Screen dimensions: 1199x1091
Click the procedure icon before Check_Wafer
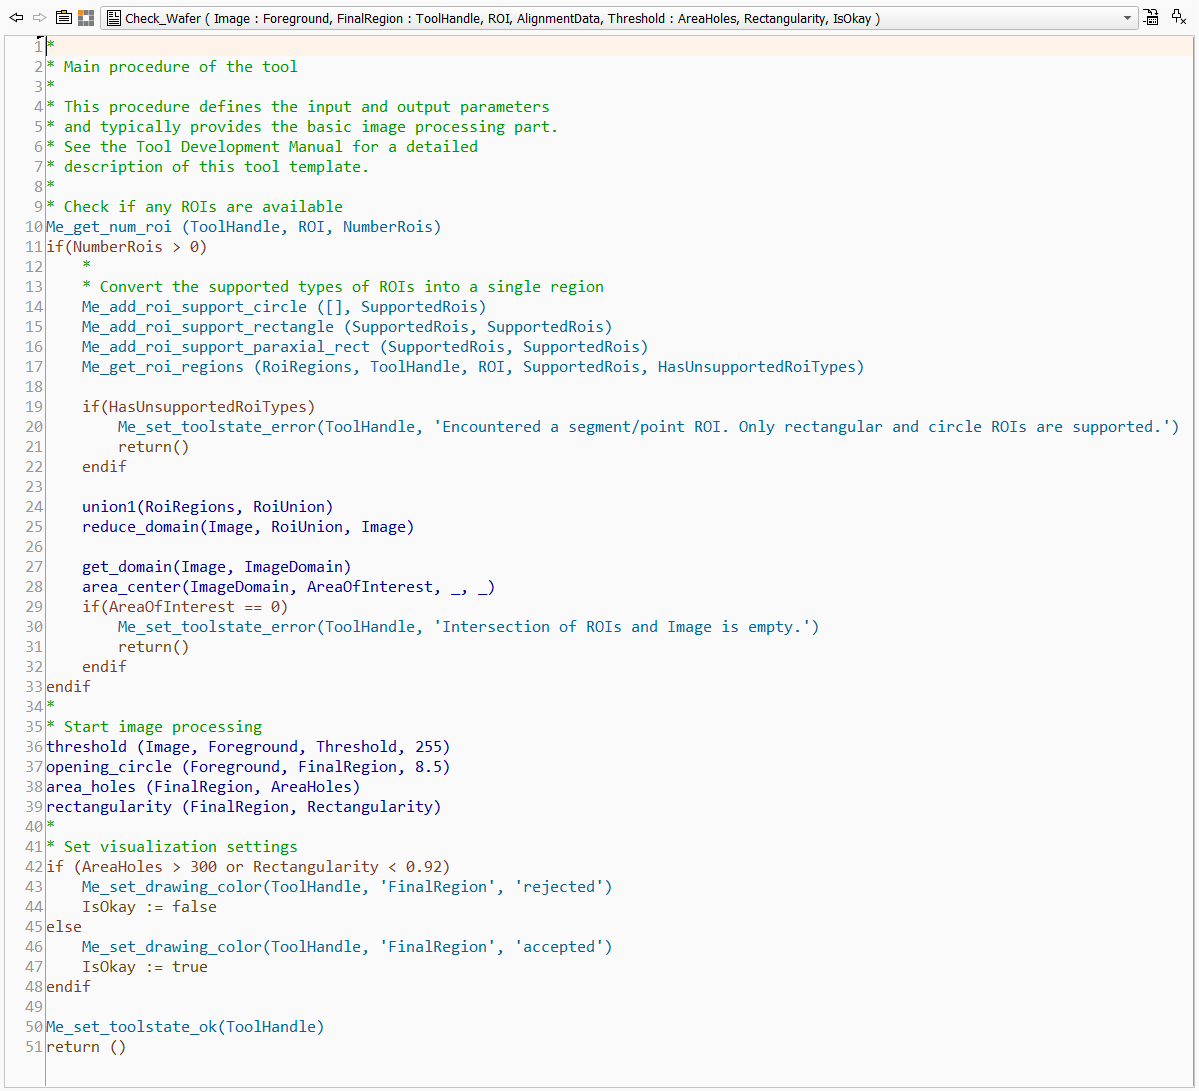click(114, 18)
